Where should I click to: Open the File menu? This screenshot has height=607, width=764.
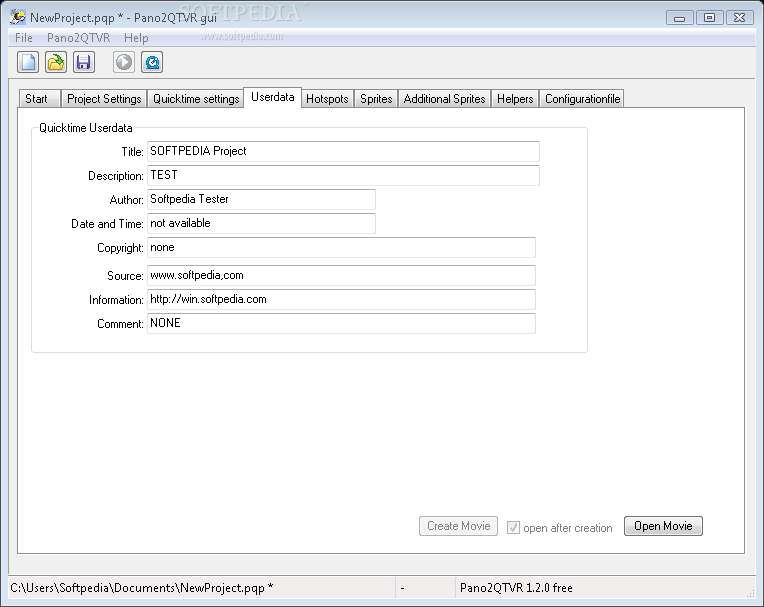(23, 38)
